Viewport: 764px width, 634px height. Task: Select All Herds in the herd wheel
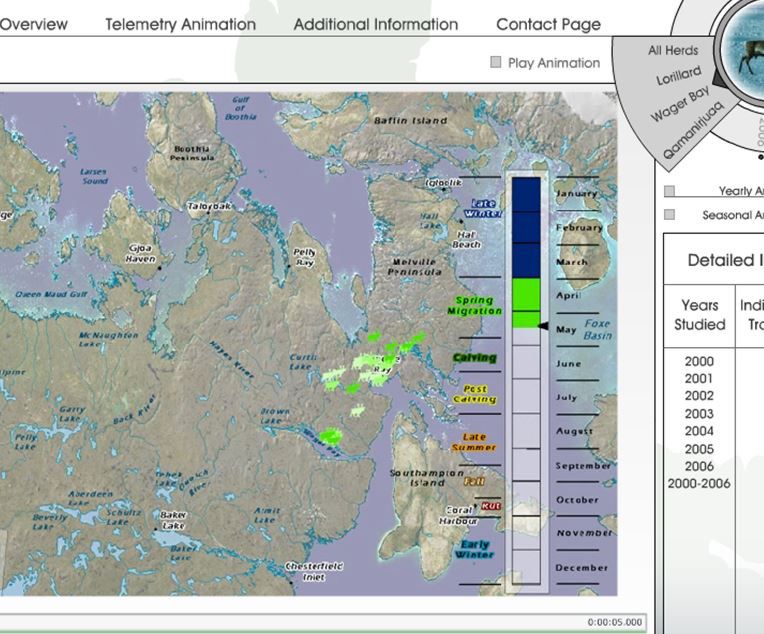tap(673, 50)
